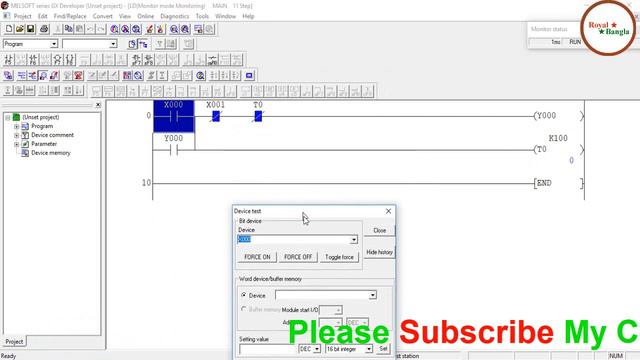Click the Open project folder icon
This screenshot has width=640, height=360.
tap(20, 29)
